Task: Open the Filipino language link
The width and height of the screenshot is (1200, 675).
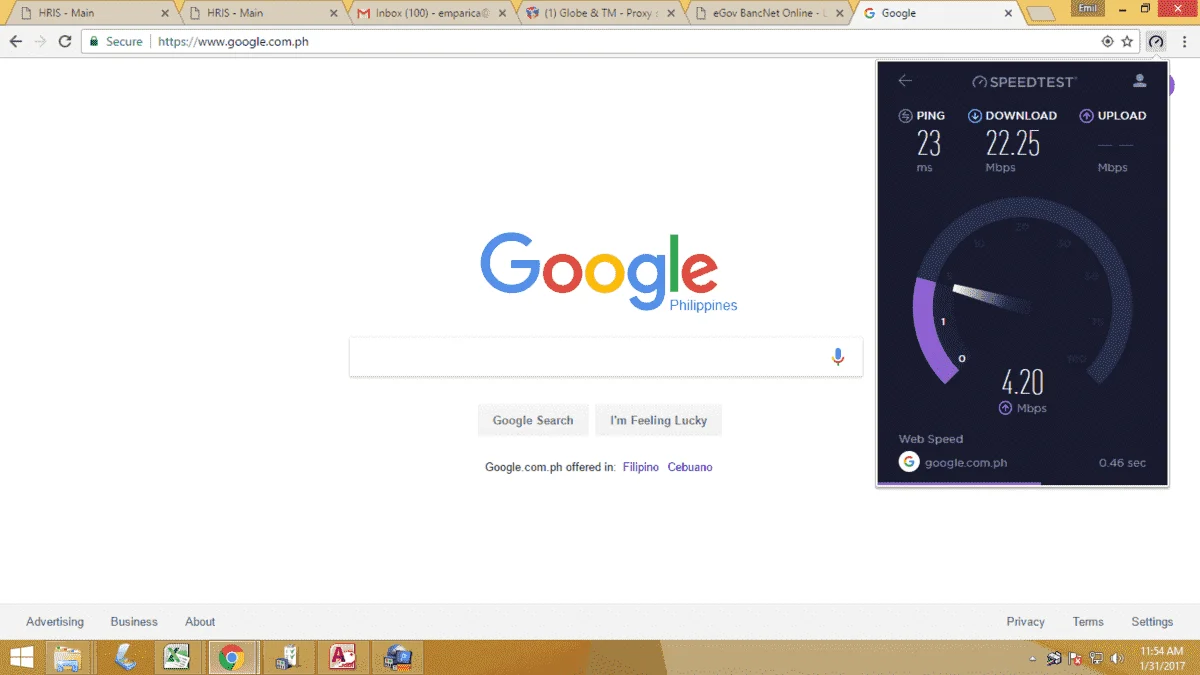Action: tap(641, 467)
